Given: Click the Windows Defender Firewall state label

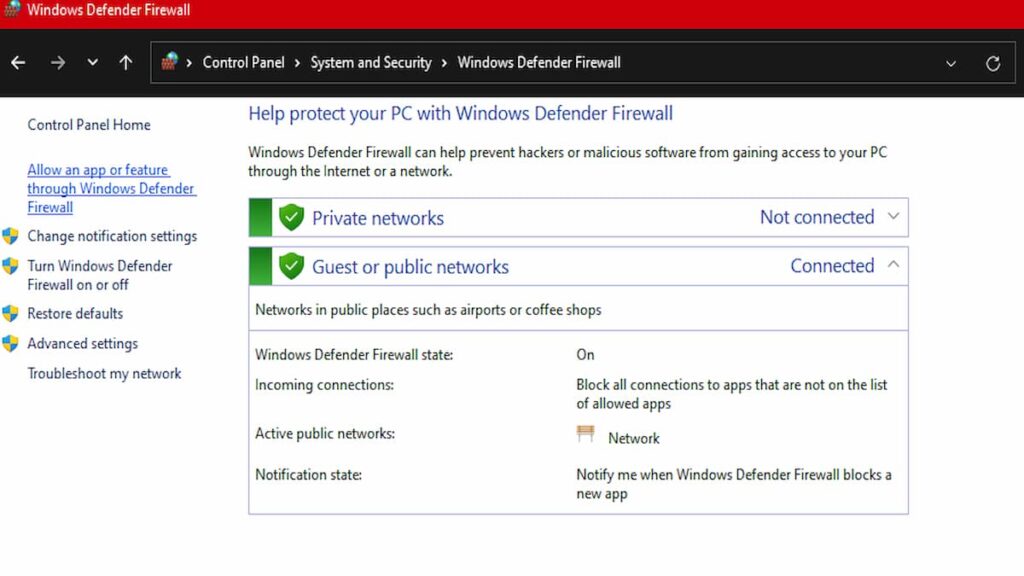Looking at the screenshot, I should (x=354, y=355).
